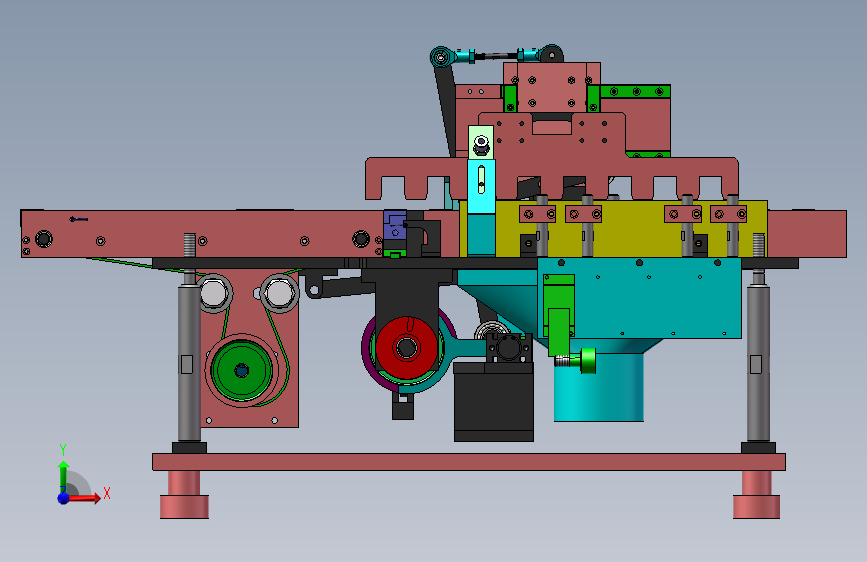The width and height of the screenshot is (867, 562).
Task: Select the right foot pad under the base
Action: 756,506
